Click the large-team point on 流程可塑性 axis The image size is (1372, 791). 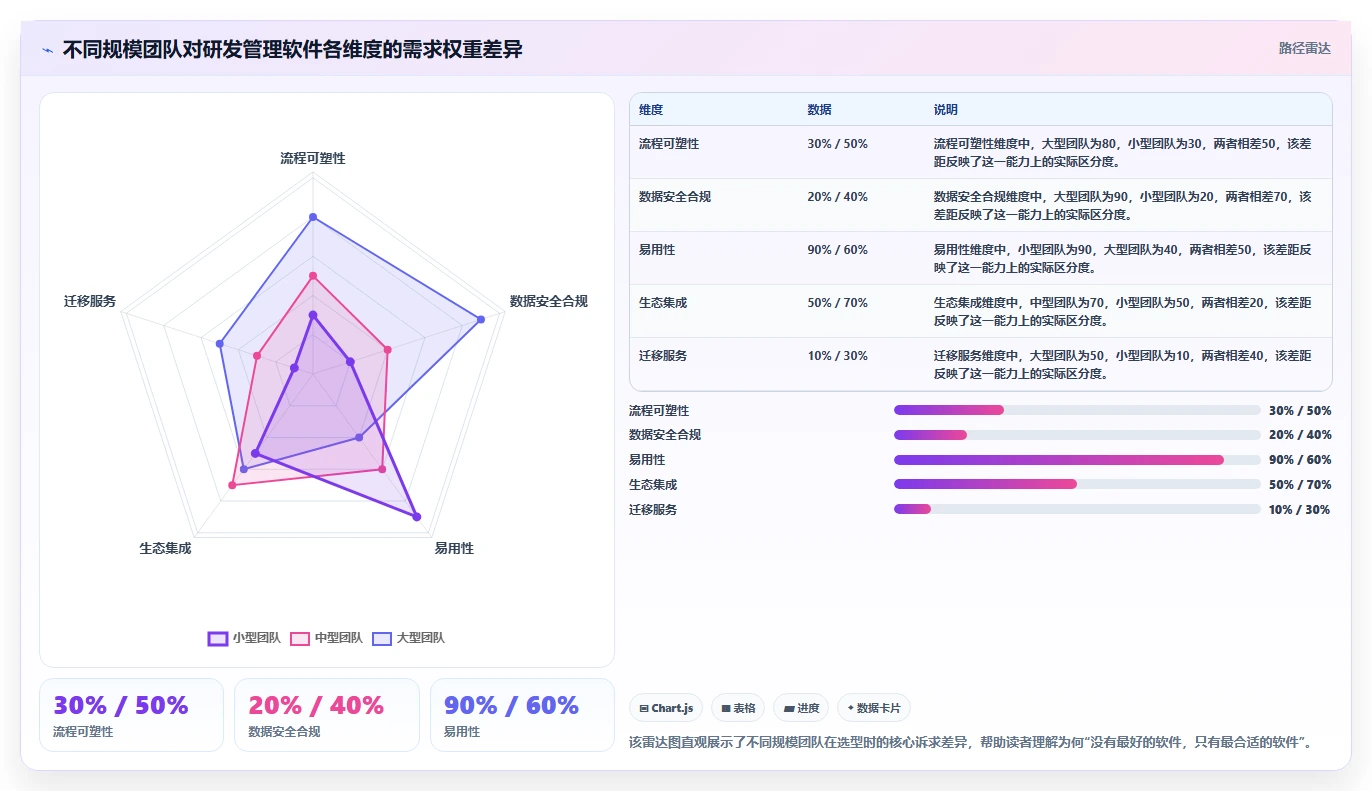click(313, 217)
